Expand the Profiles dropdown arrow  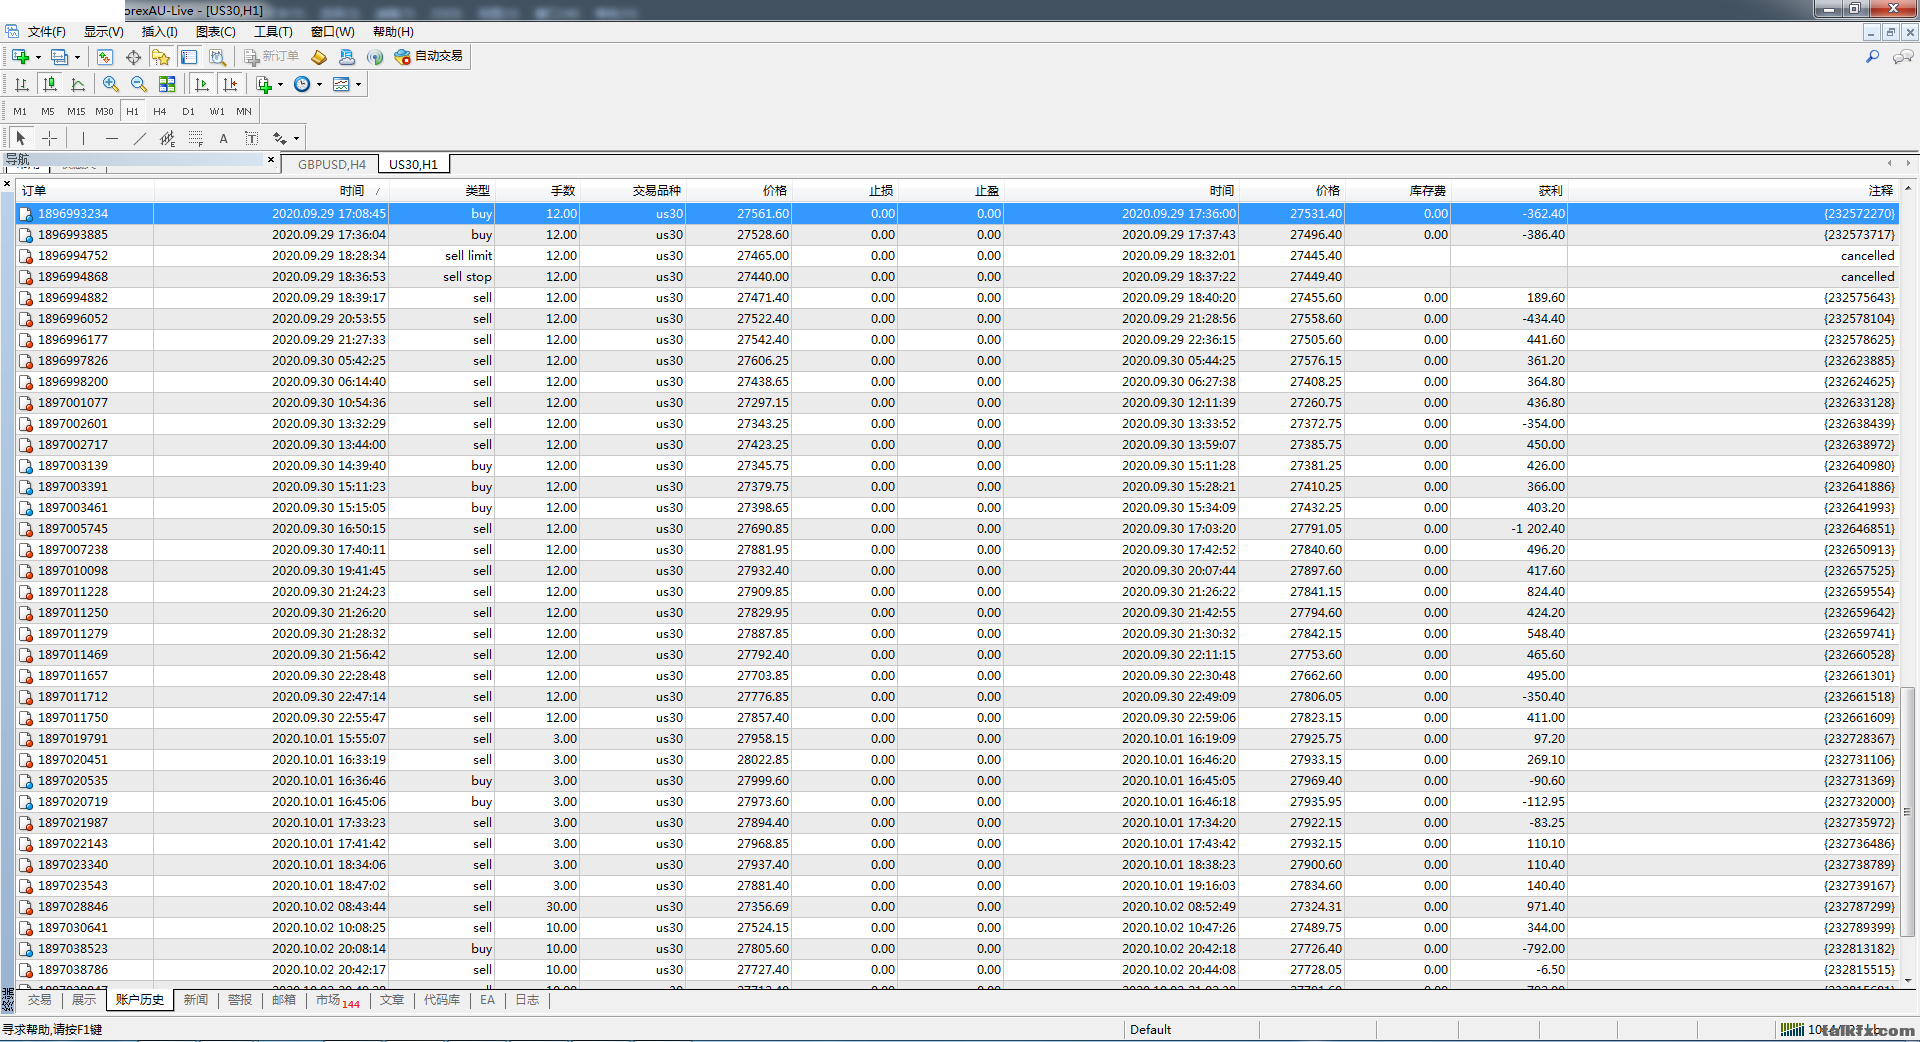77,57
